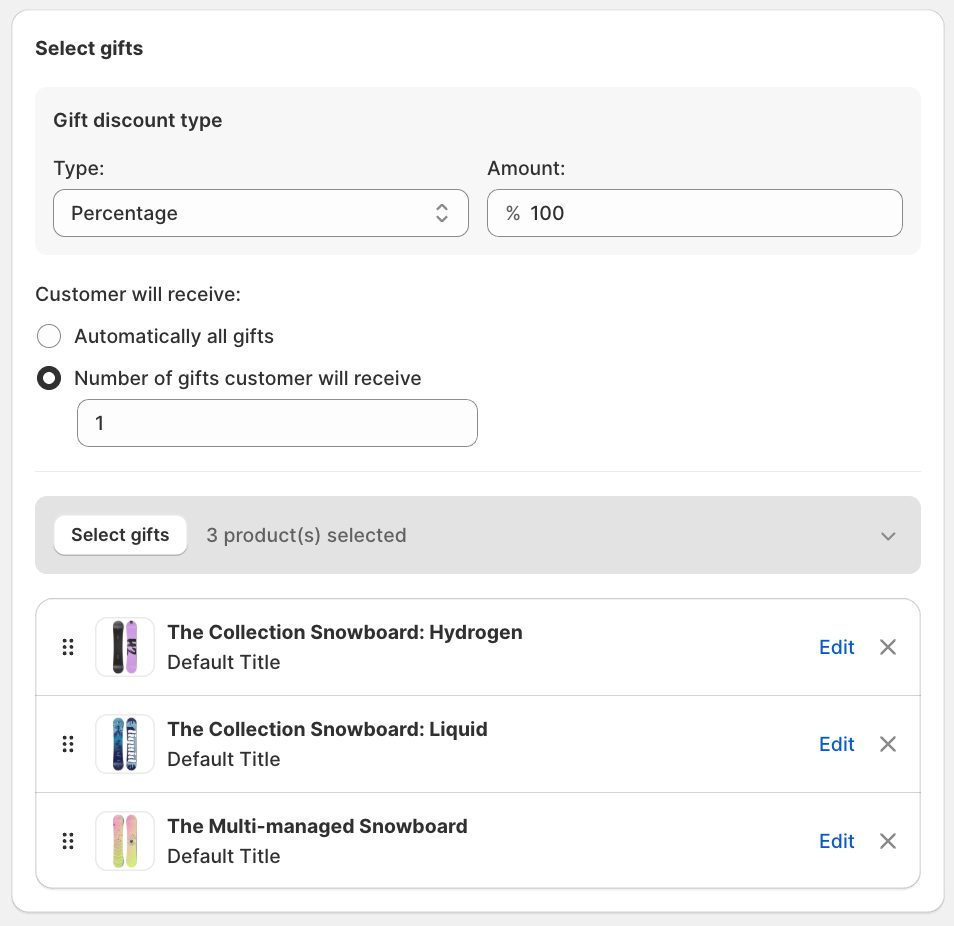
Task: Remove The Collection Snowboard: Liquid gift
Action: click(x=887, y=744)
